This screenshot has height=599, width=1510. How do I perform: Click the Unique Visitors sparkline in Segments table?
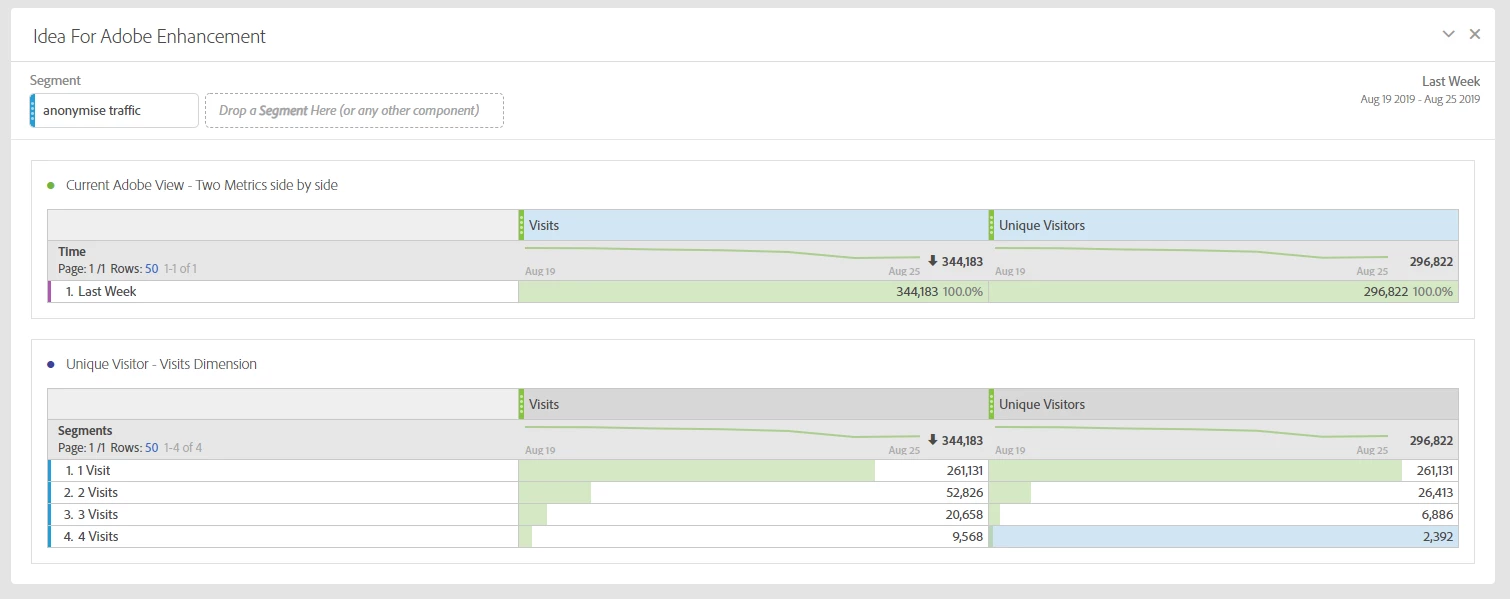pyautogui.click(x=1192, y=433)
